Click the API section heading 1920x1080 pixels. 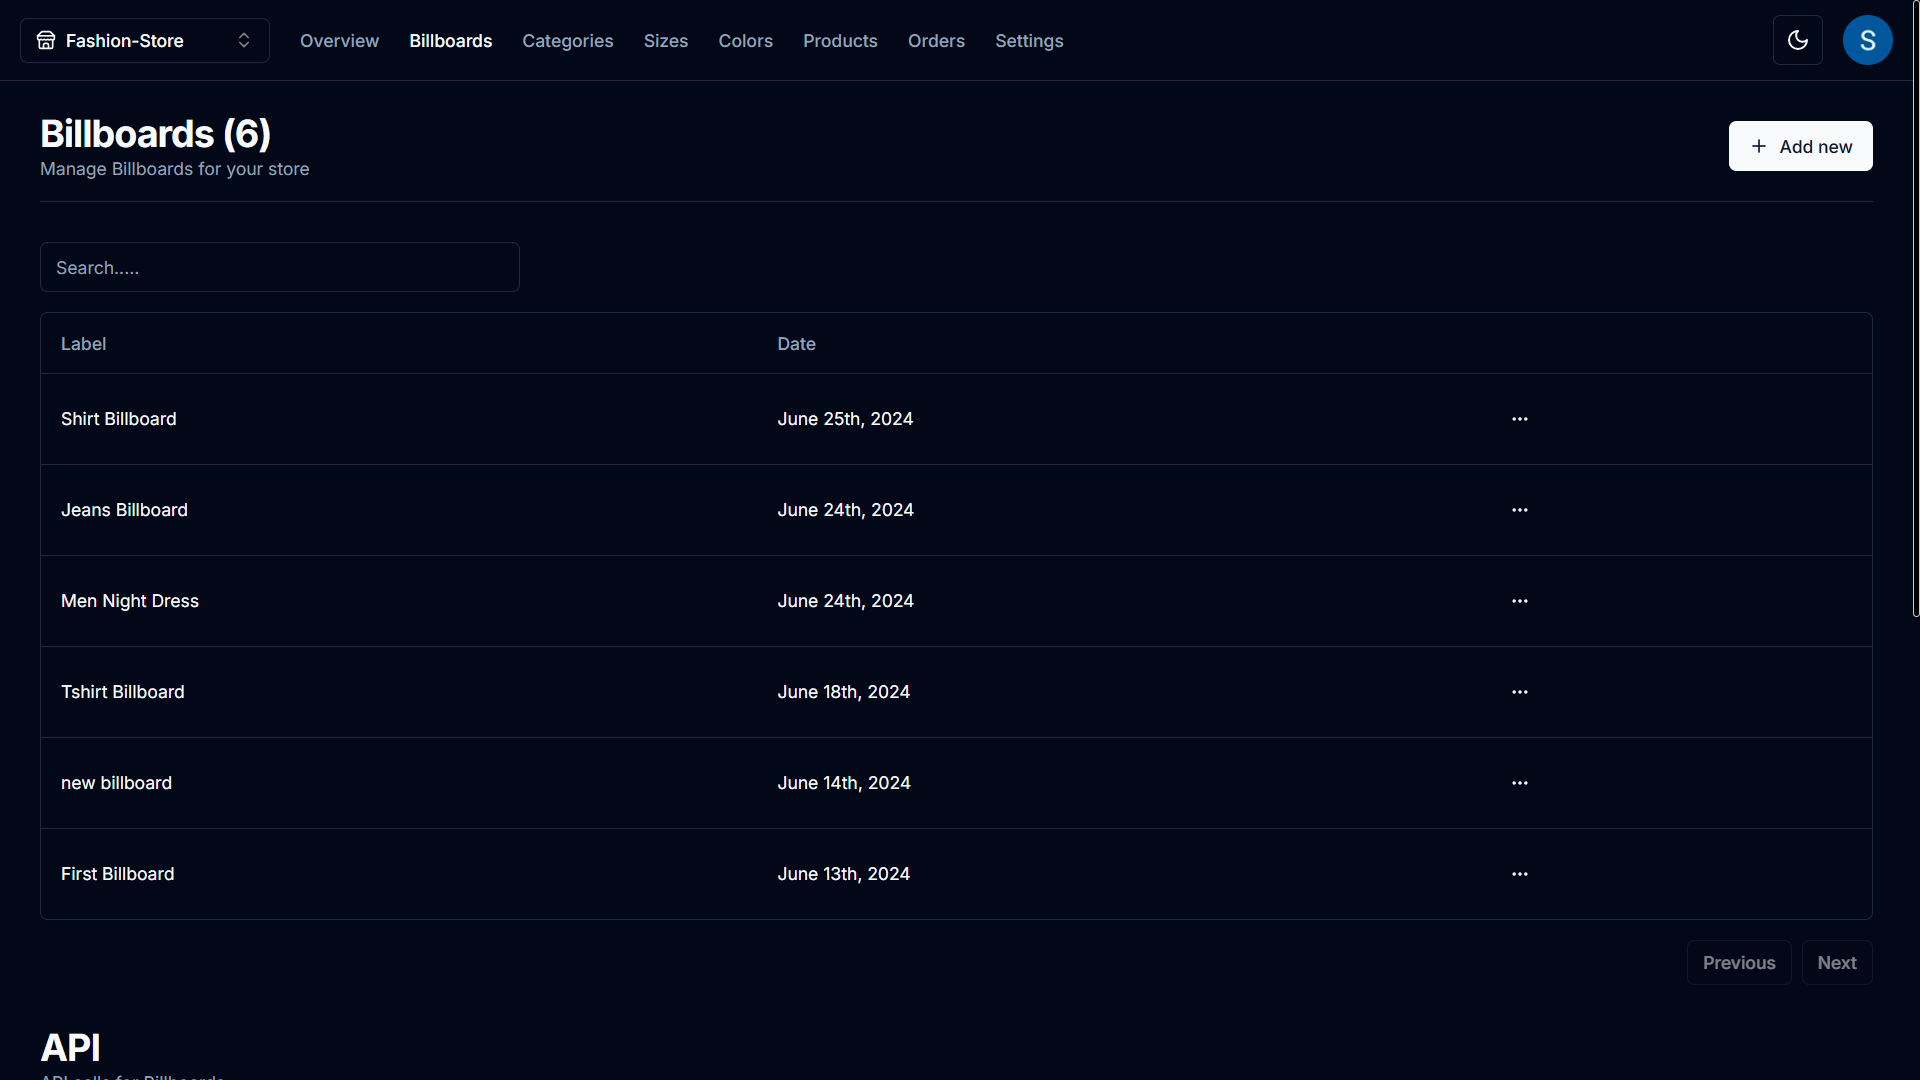70,1048
